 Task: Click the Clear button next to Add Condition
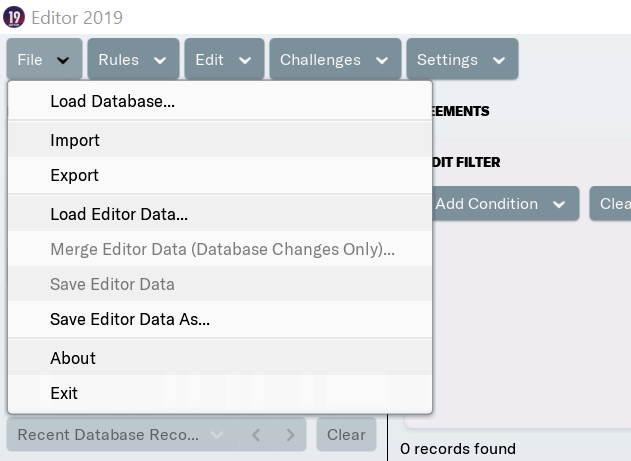(610, 204)
